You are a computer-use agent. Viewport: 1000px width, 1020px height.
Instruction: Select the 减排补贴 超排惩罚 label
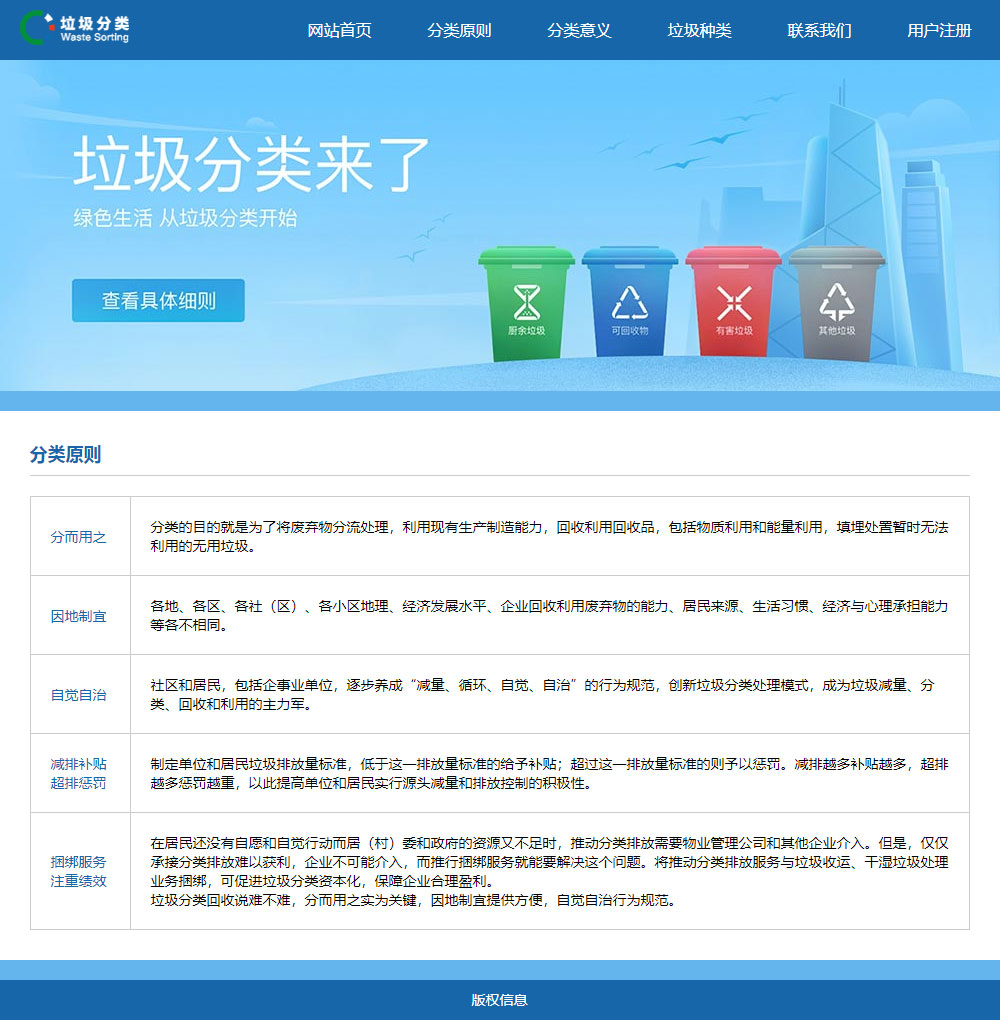tap(79, 773)
